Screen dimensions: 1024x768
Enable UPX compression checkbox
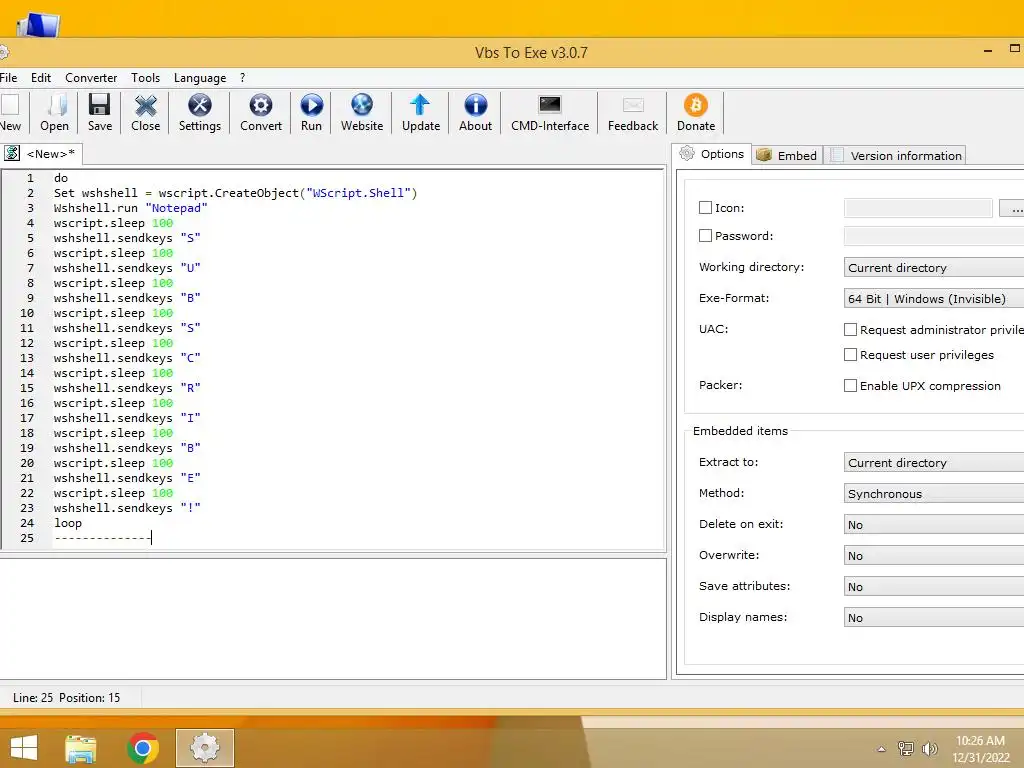[850, 386]
